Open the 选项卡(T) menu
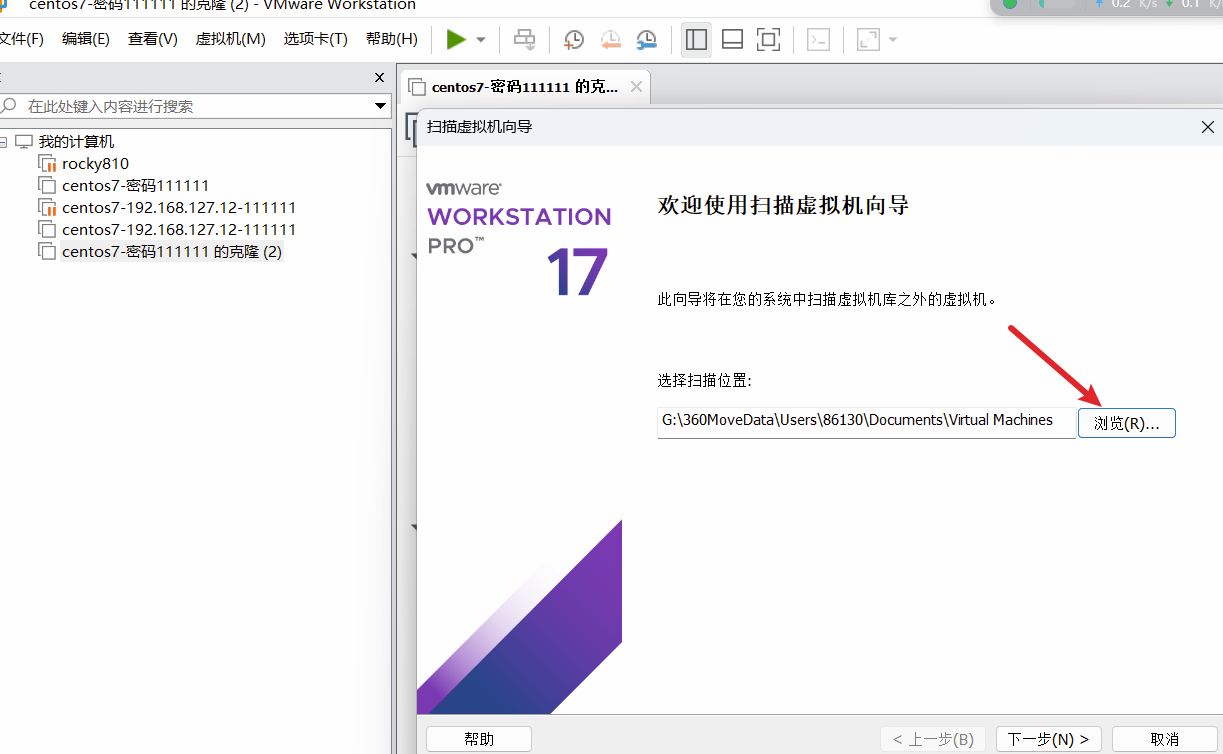 tap(316, 39)
